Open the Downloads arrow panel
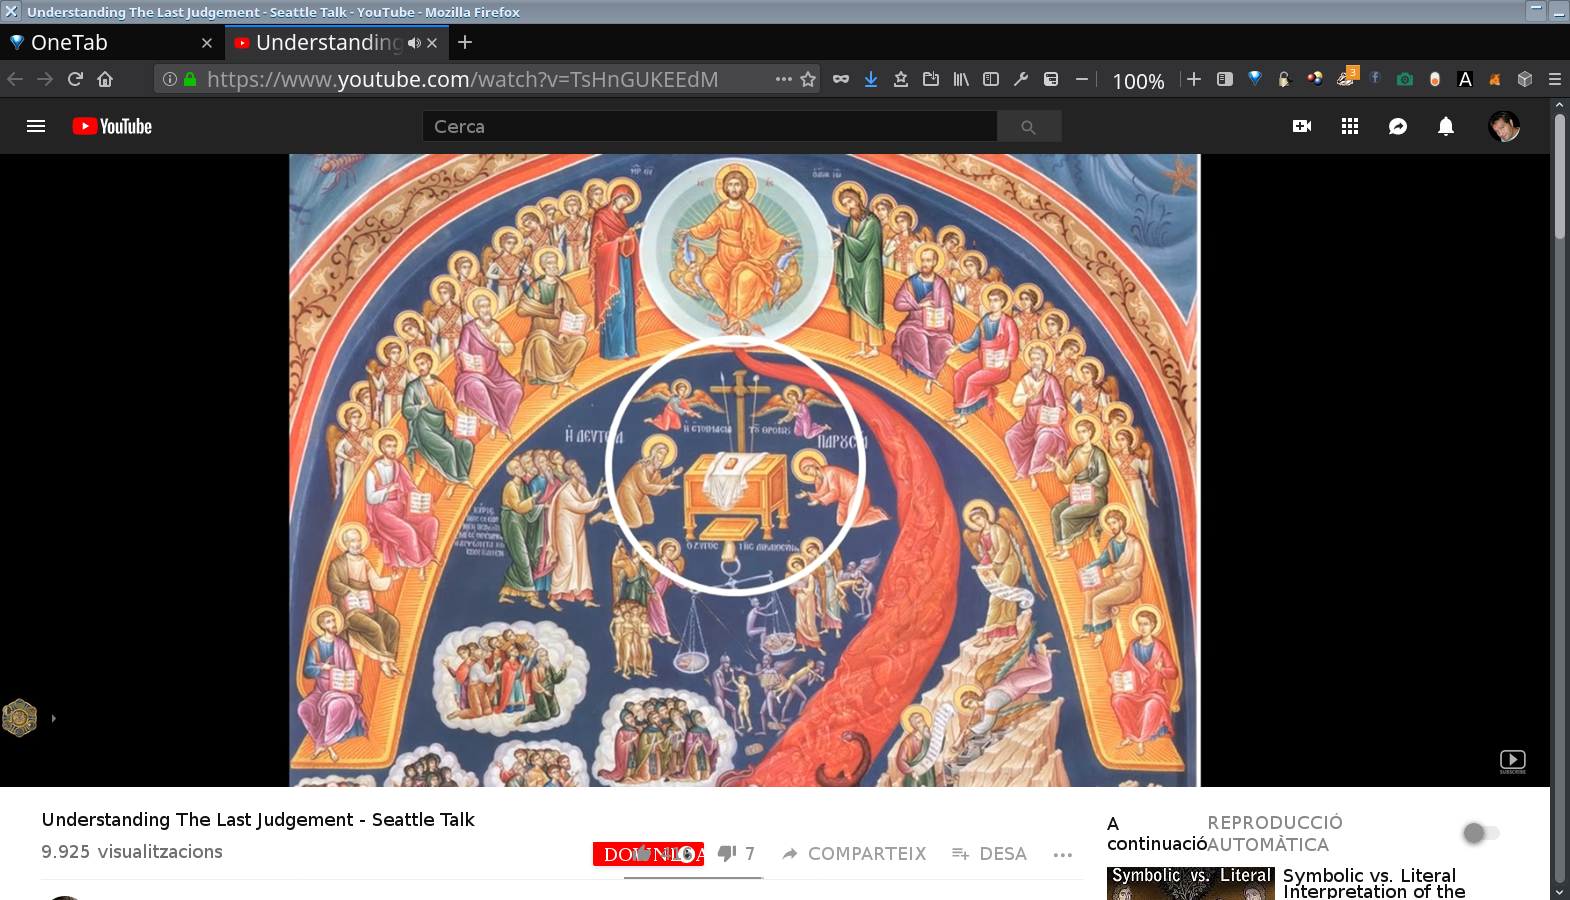Viewport: 1570px width, 900px height. point(871,79)
